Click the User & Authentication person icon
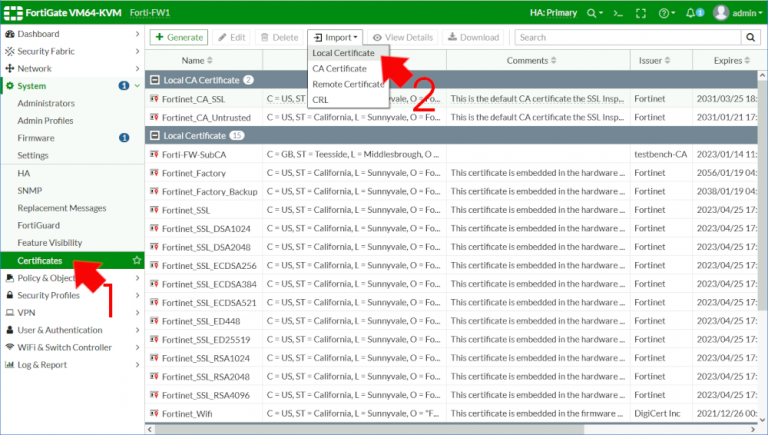 9,330
